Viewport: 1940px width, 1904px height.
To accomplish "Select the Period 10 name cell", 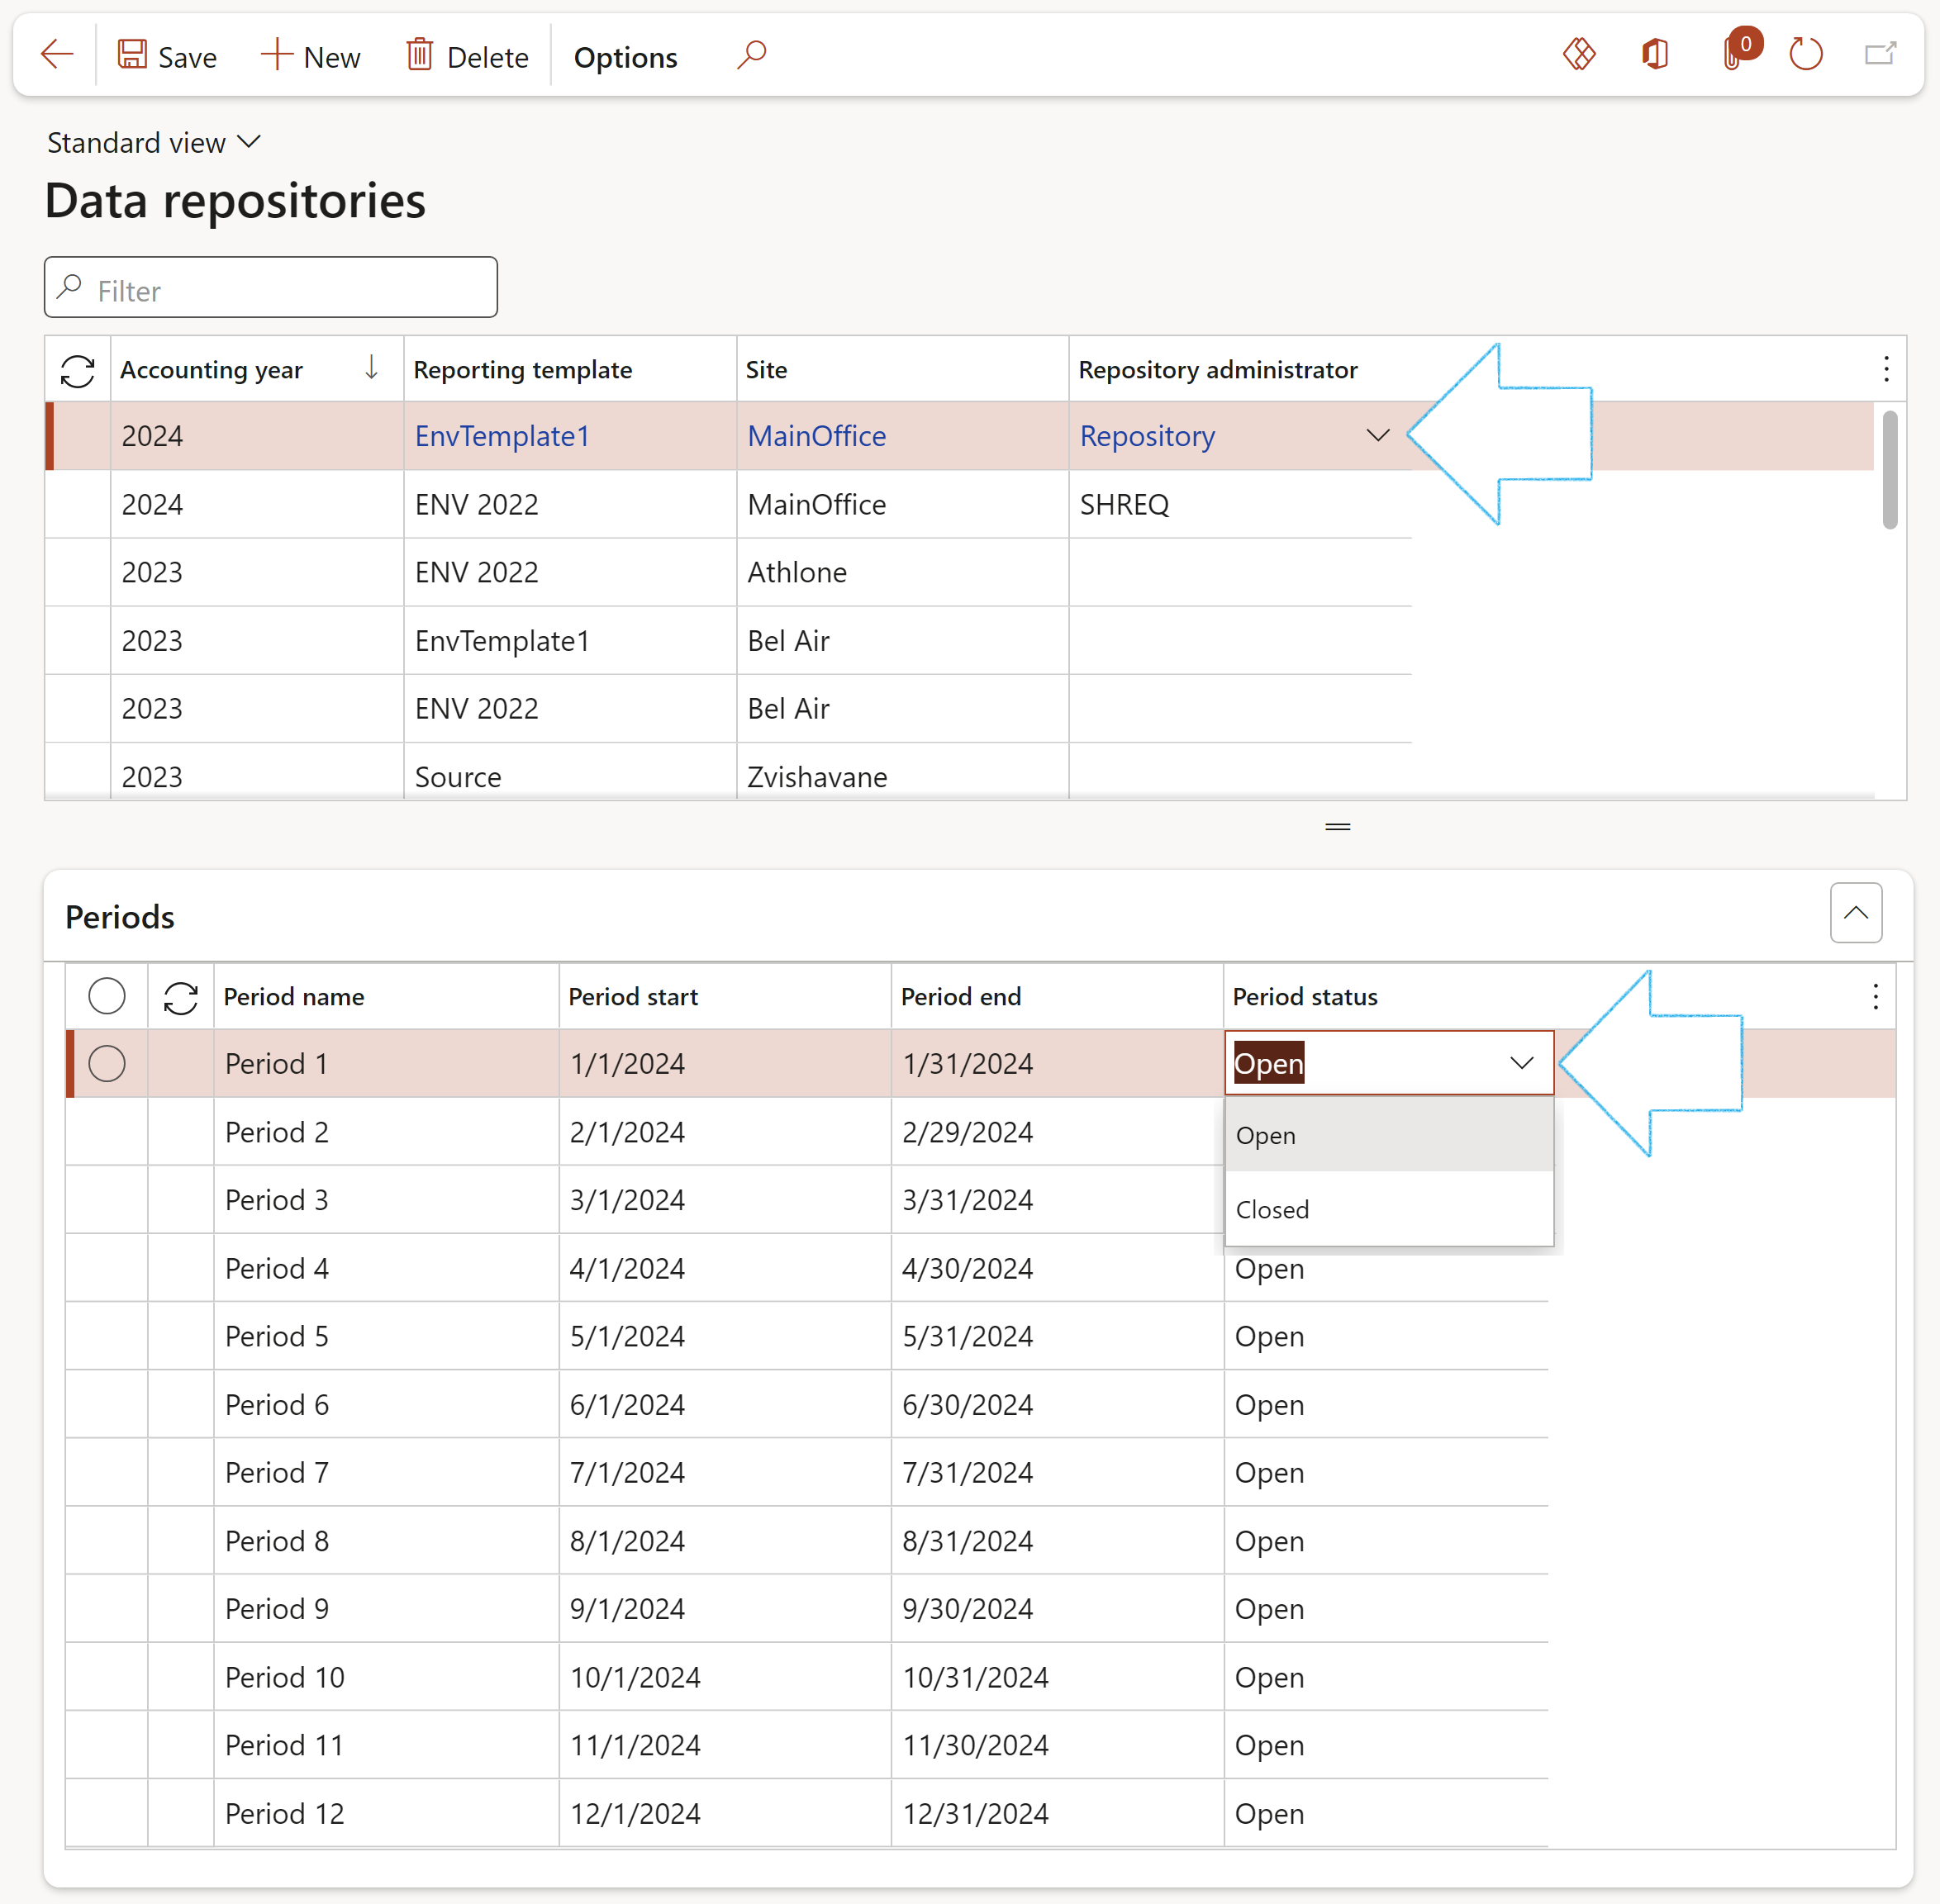I will pos(386,1677).
